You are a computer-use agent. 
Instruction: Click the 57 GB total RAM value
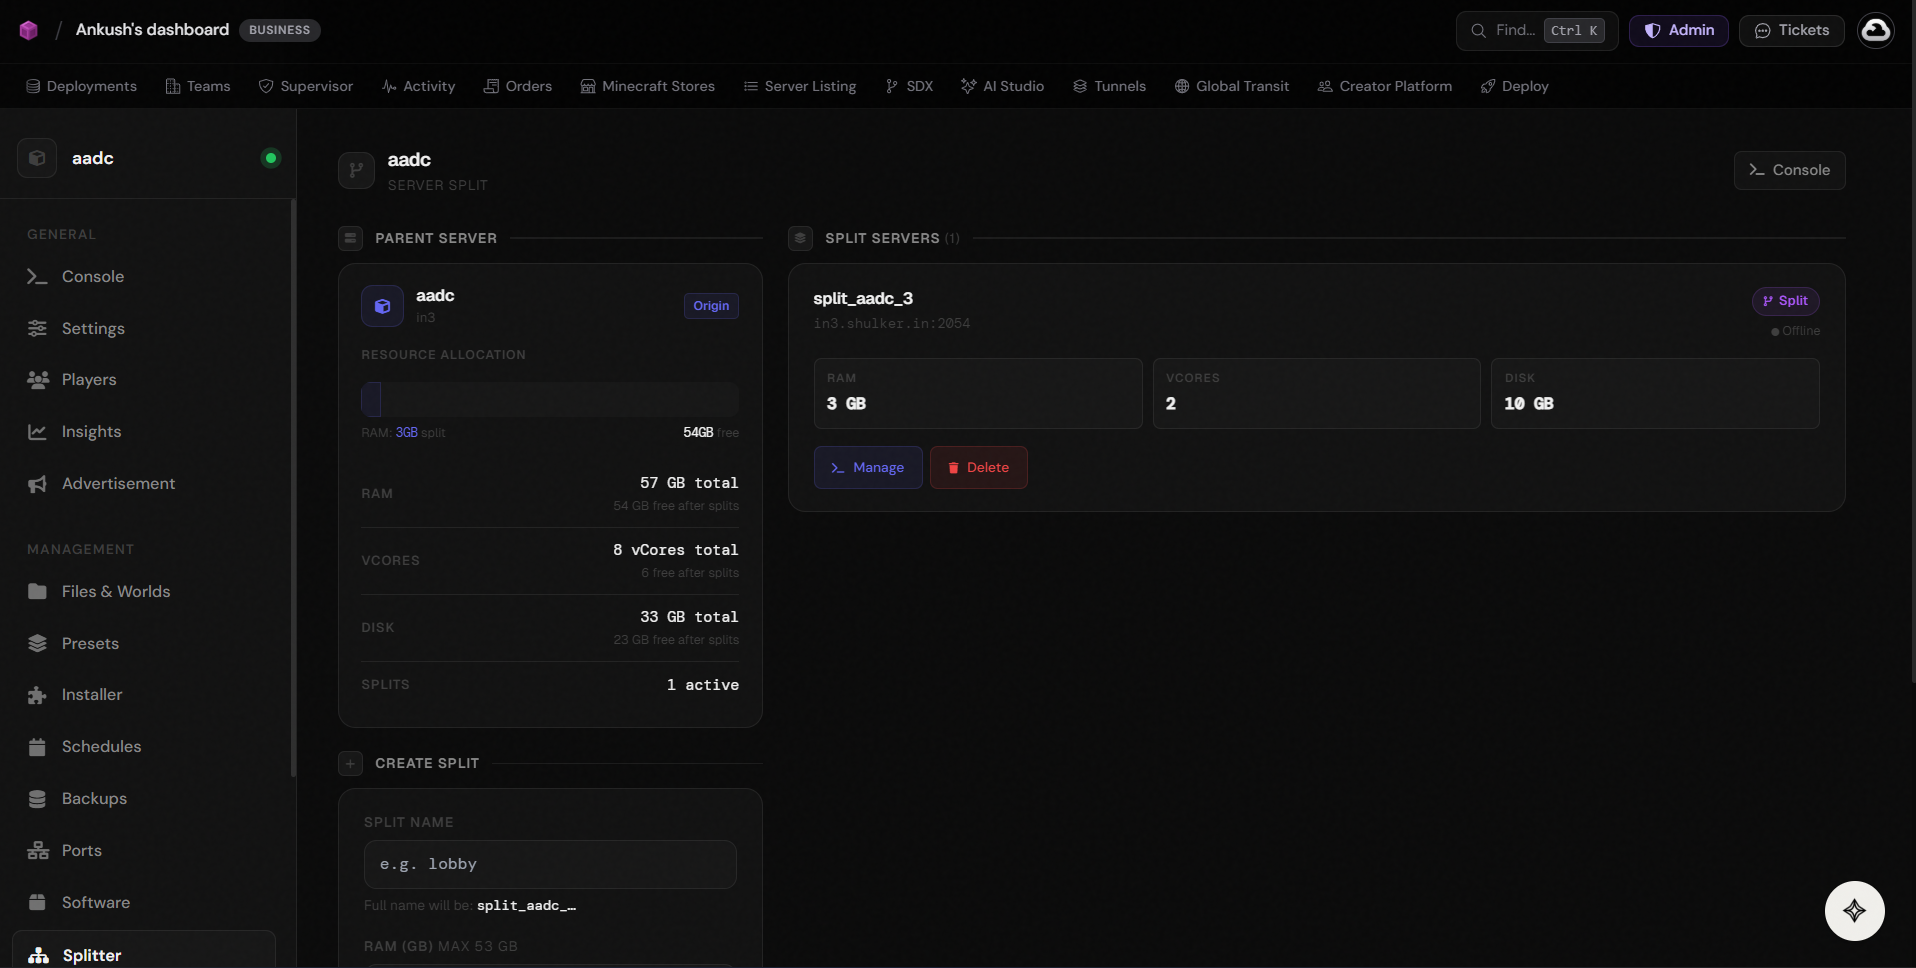tap(689, 483)
